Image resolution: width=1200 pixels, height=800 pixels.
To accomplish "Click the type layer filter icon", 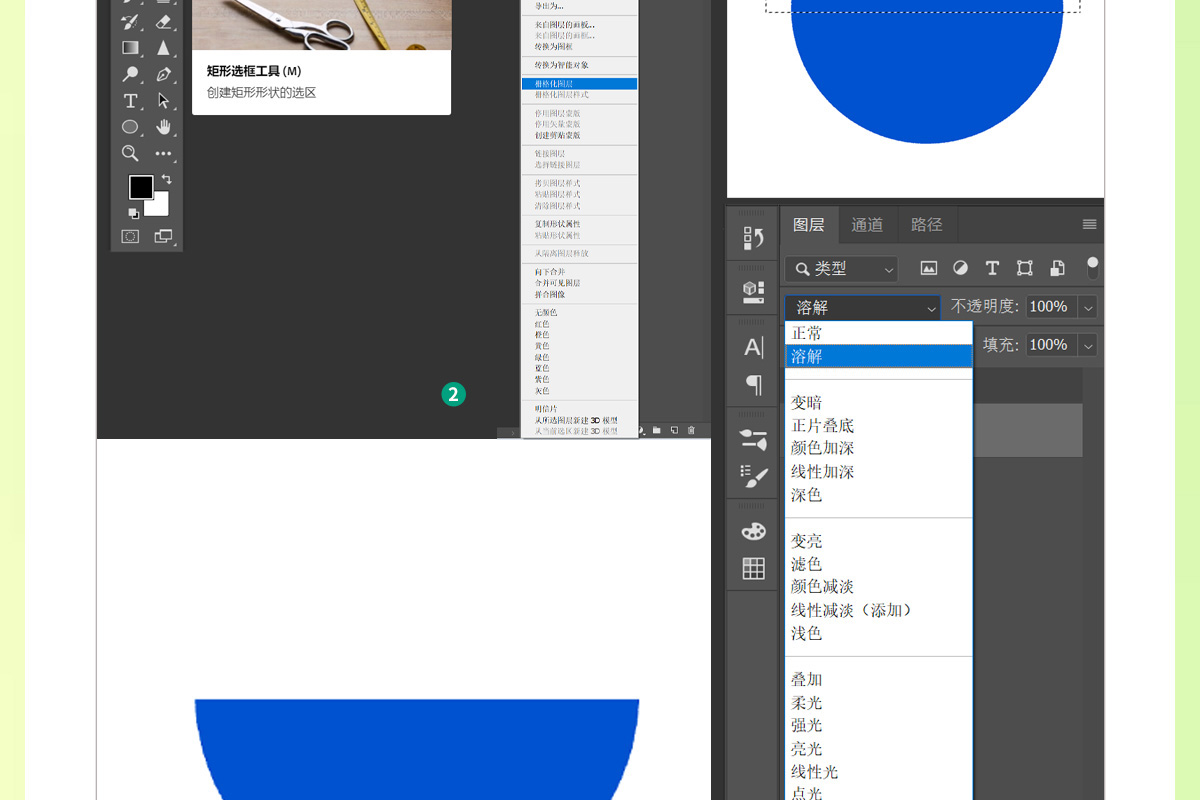I will (992, 268).
